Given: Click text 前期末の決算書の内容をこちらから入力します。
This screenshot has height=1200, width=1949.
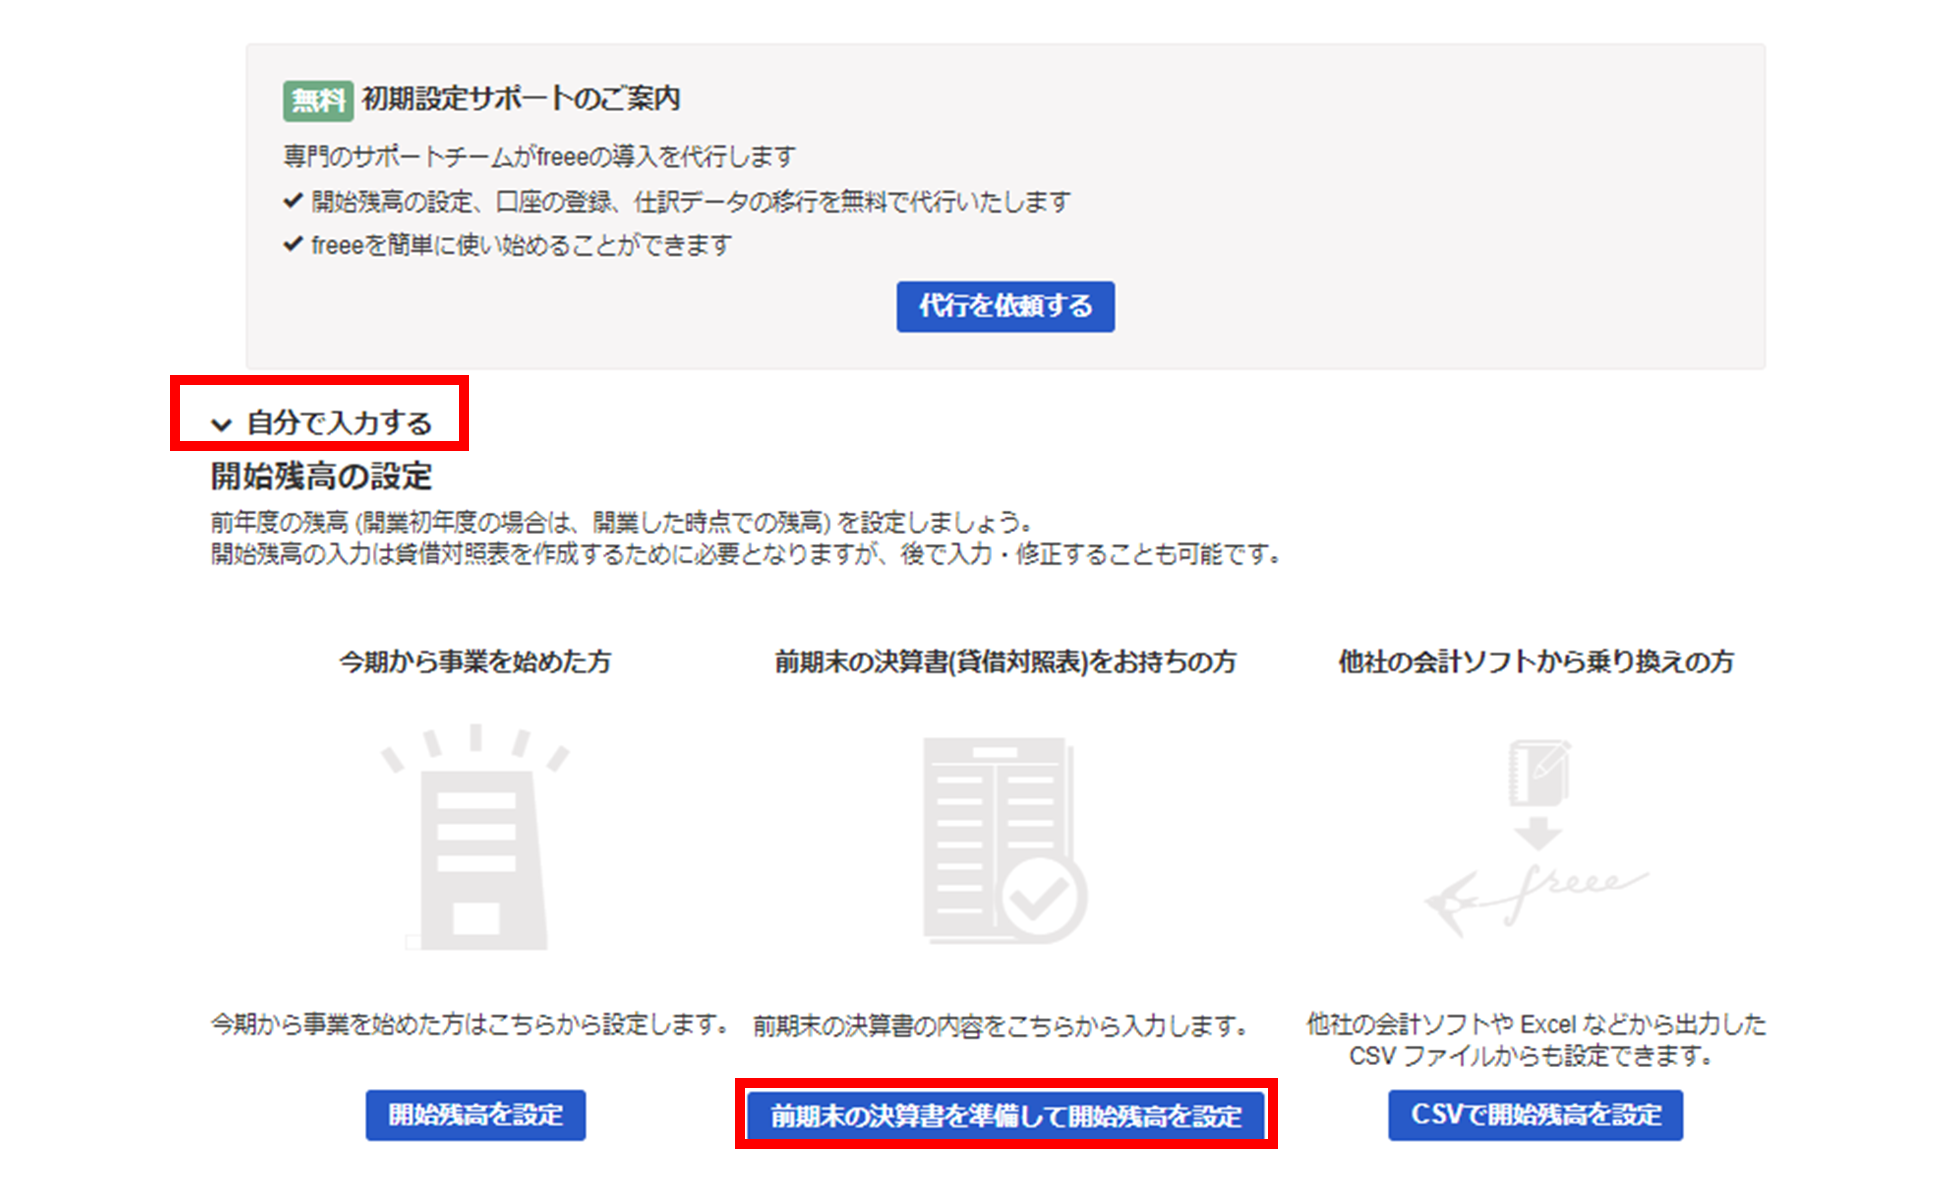Looking at the screenshot, I should tap(1001, 1025).
